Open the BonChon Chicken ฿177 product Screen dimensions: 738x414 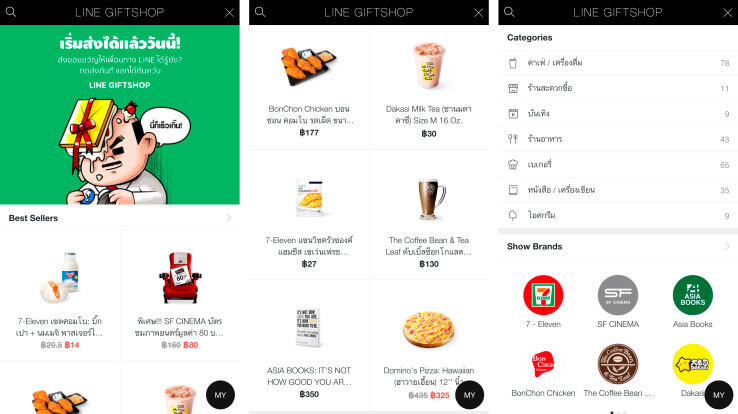pos(309,88)
